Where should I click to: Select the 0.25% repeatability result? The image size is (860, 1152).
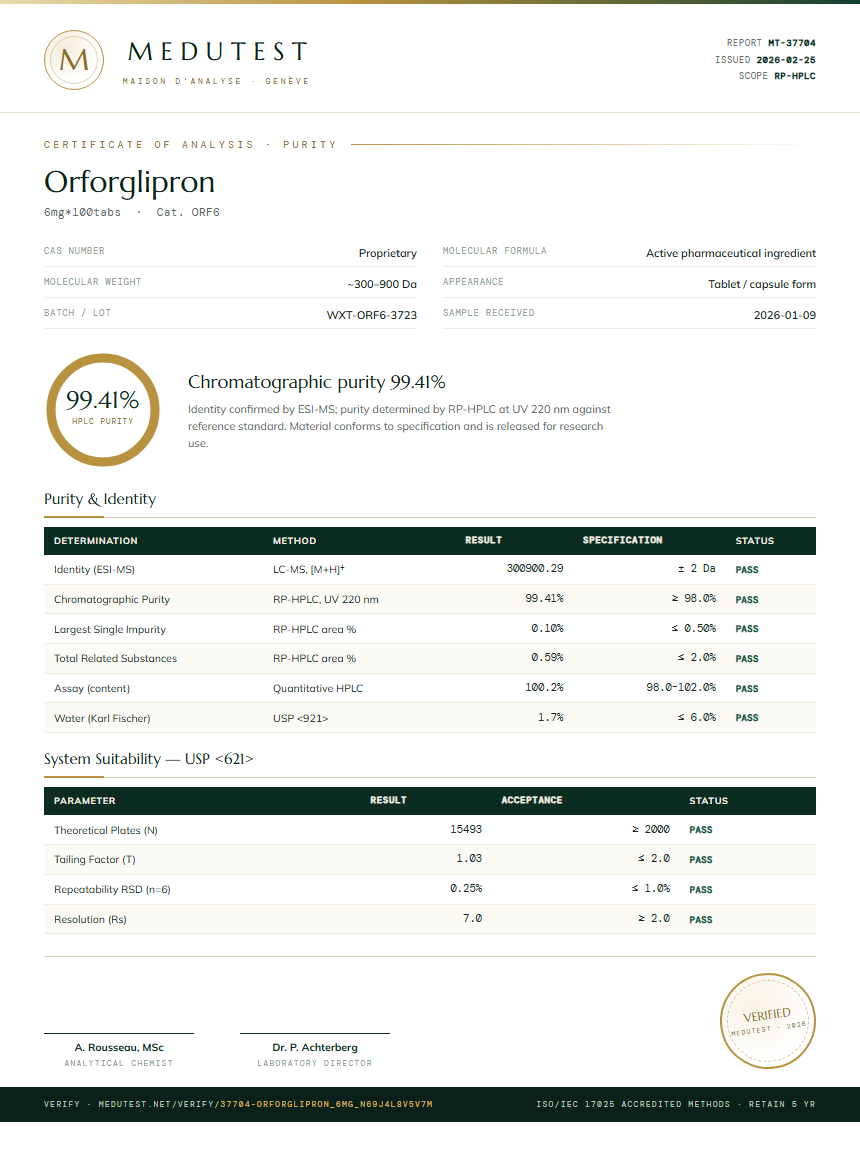466,889
